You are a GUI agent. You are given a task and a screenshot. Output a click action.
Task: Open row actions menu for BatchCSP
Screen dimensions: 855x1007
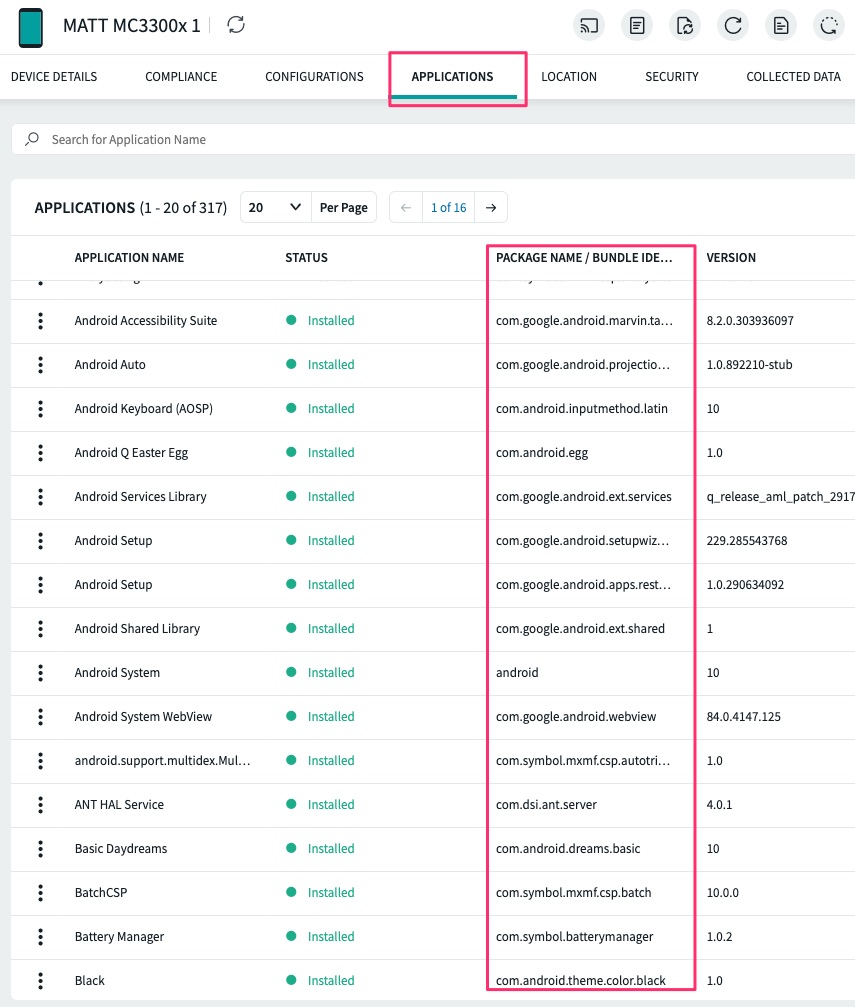coord(41,893)
